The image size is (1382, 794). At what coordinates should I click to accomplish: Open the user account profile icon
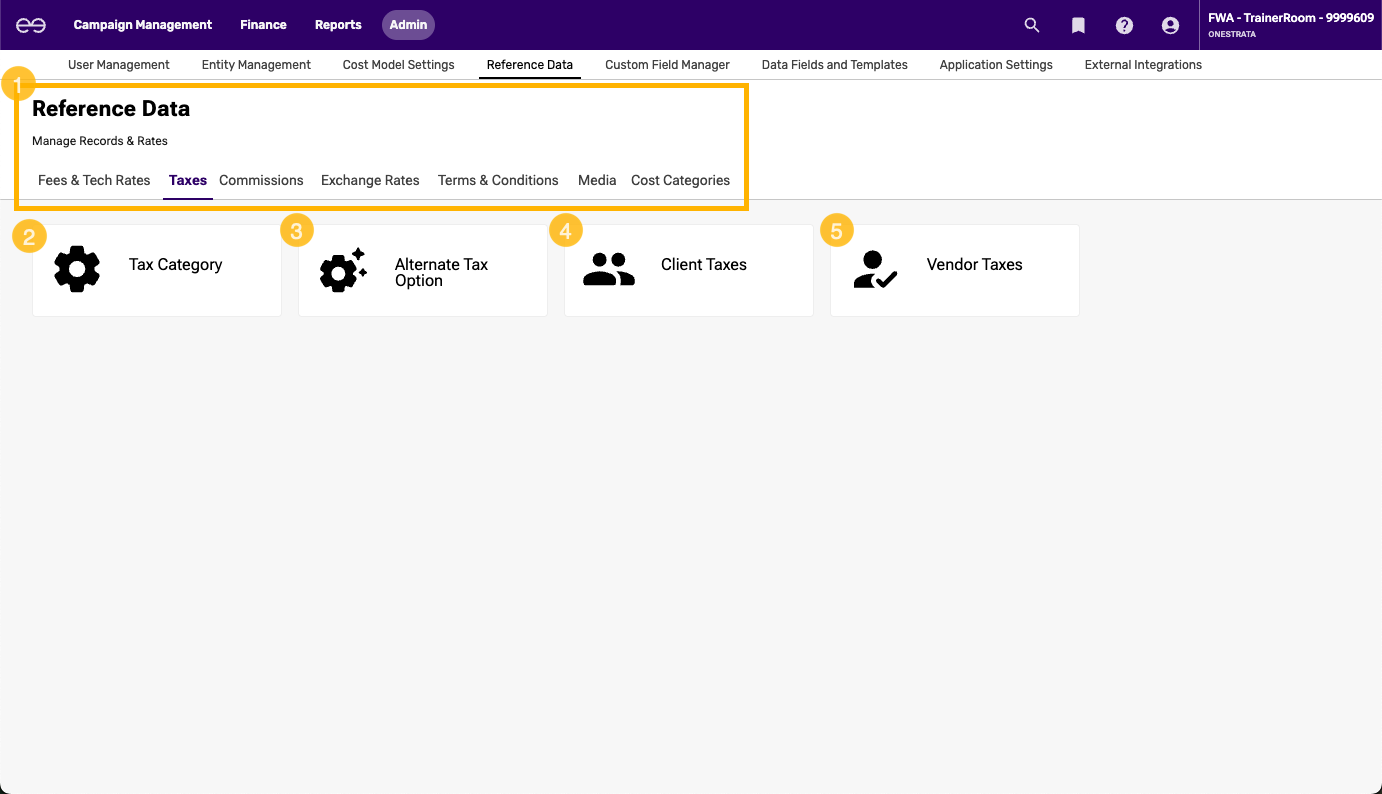(x=1170, y=25)
